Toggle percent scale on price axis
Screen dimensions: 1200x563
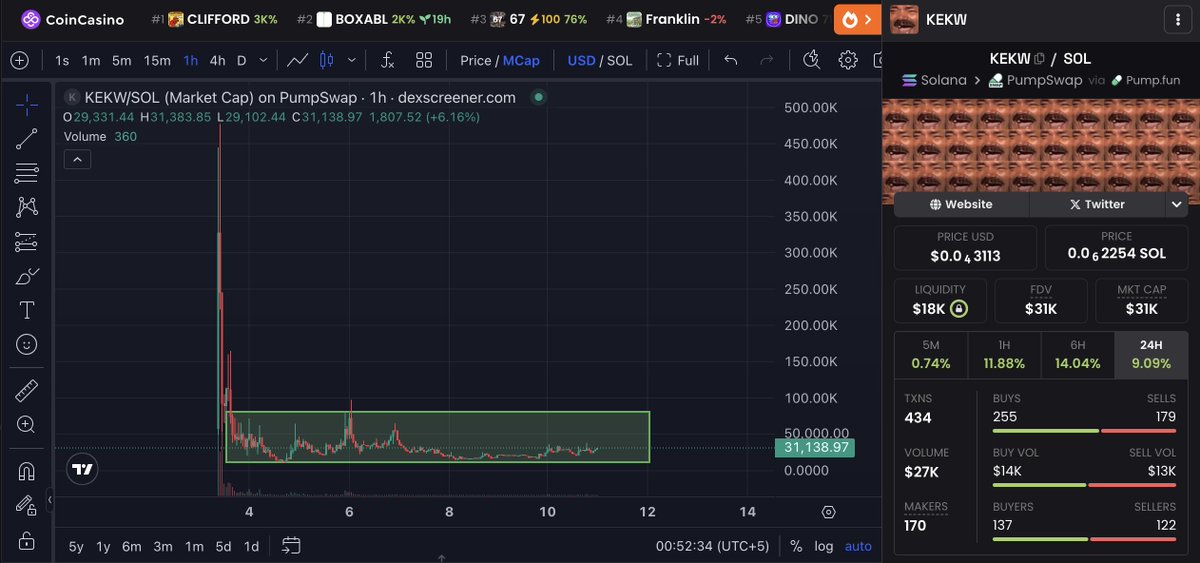pyautogui.click(x=796, y=546)
